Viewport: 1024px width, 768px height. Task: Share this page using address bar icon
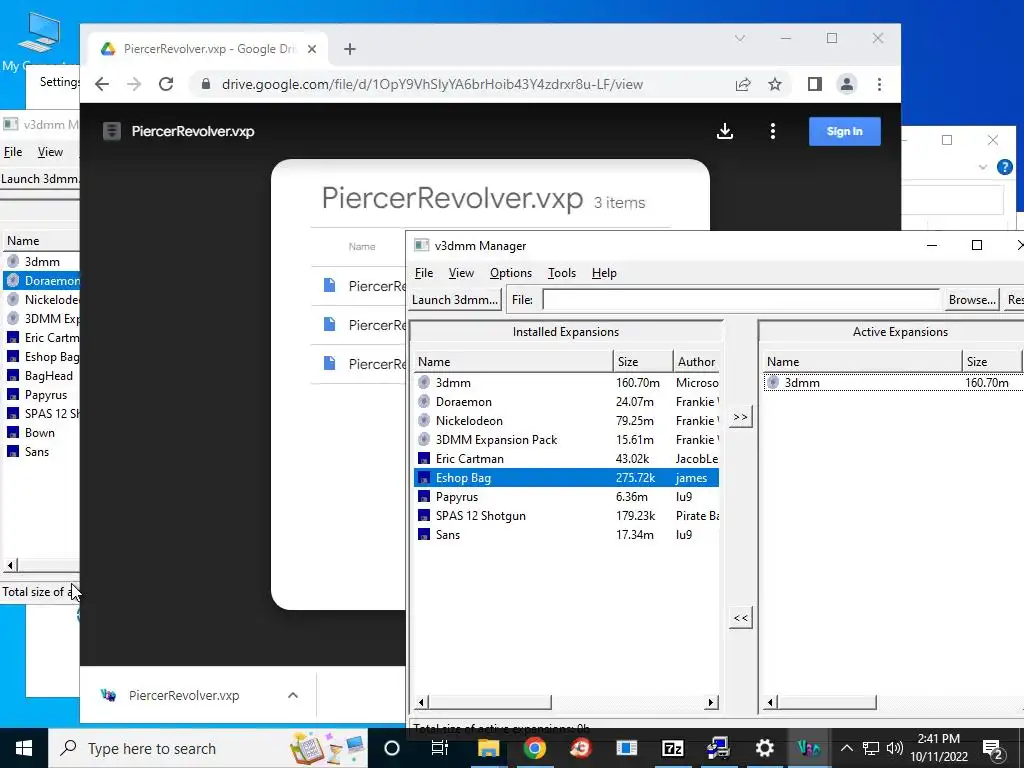coord(743,84)
